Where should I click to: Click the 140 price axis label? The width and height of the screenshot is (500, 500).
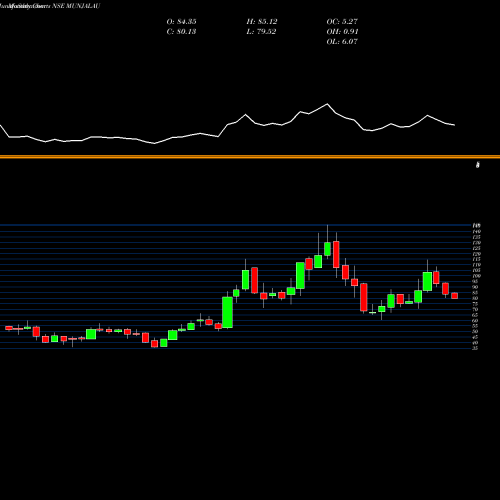pyautogui.click(x=477, y=231)
